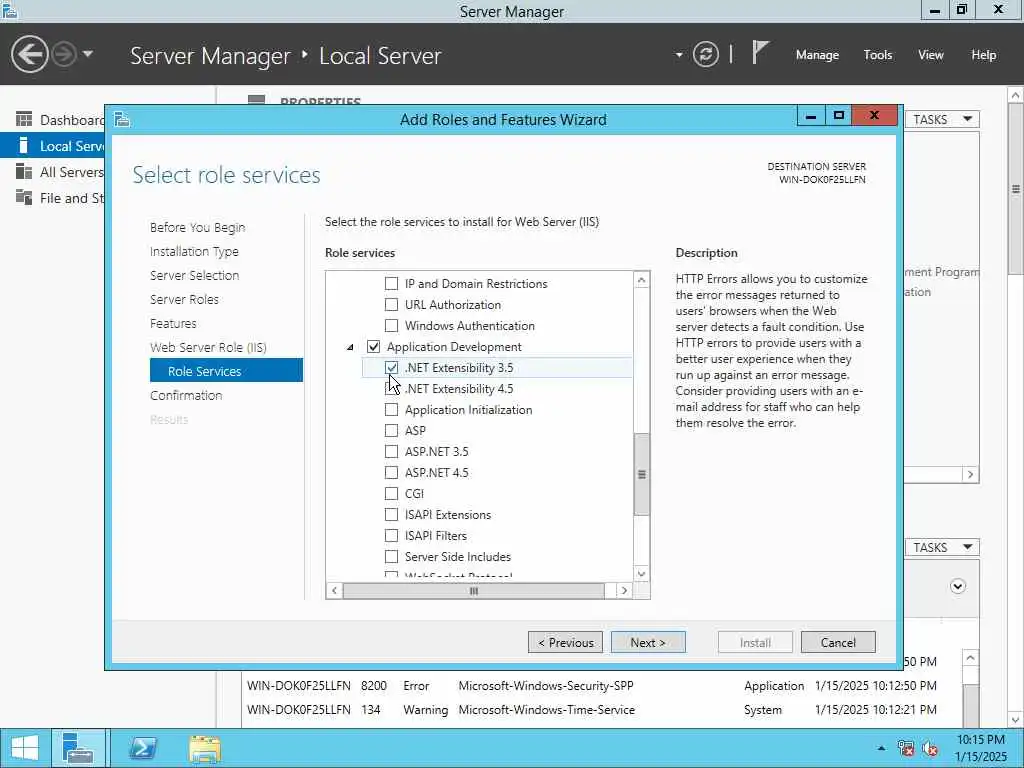Viewport: 1024px width, 768px height.
Task: Open the Help menu
Action: [x=984, y=55]
